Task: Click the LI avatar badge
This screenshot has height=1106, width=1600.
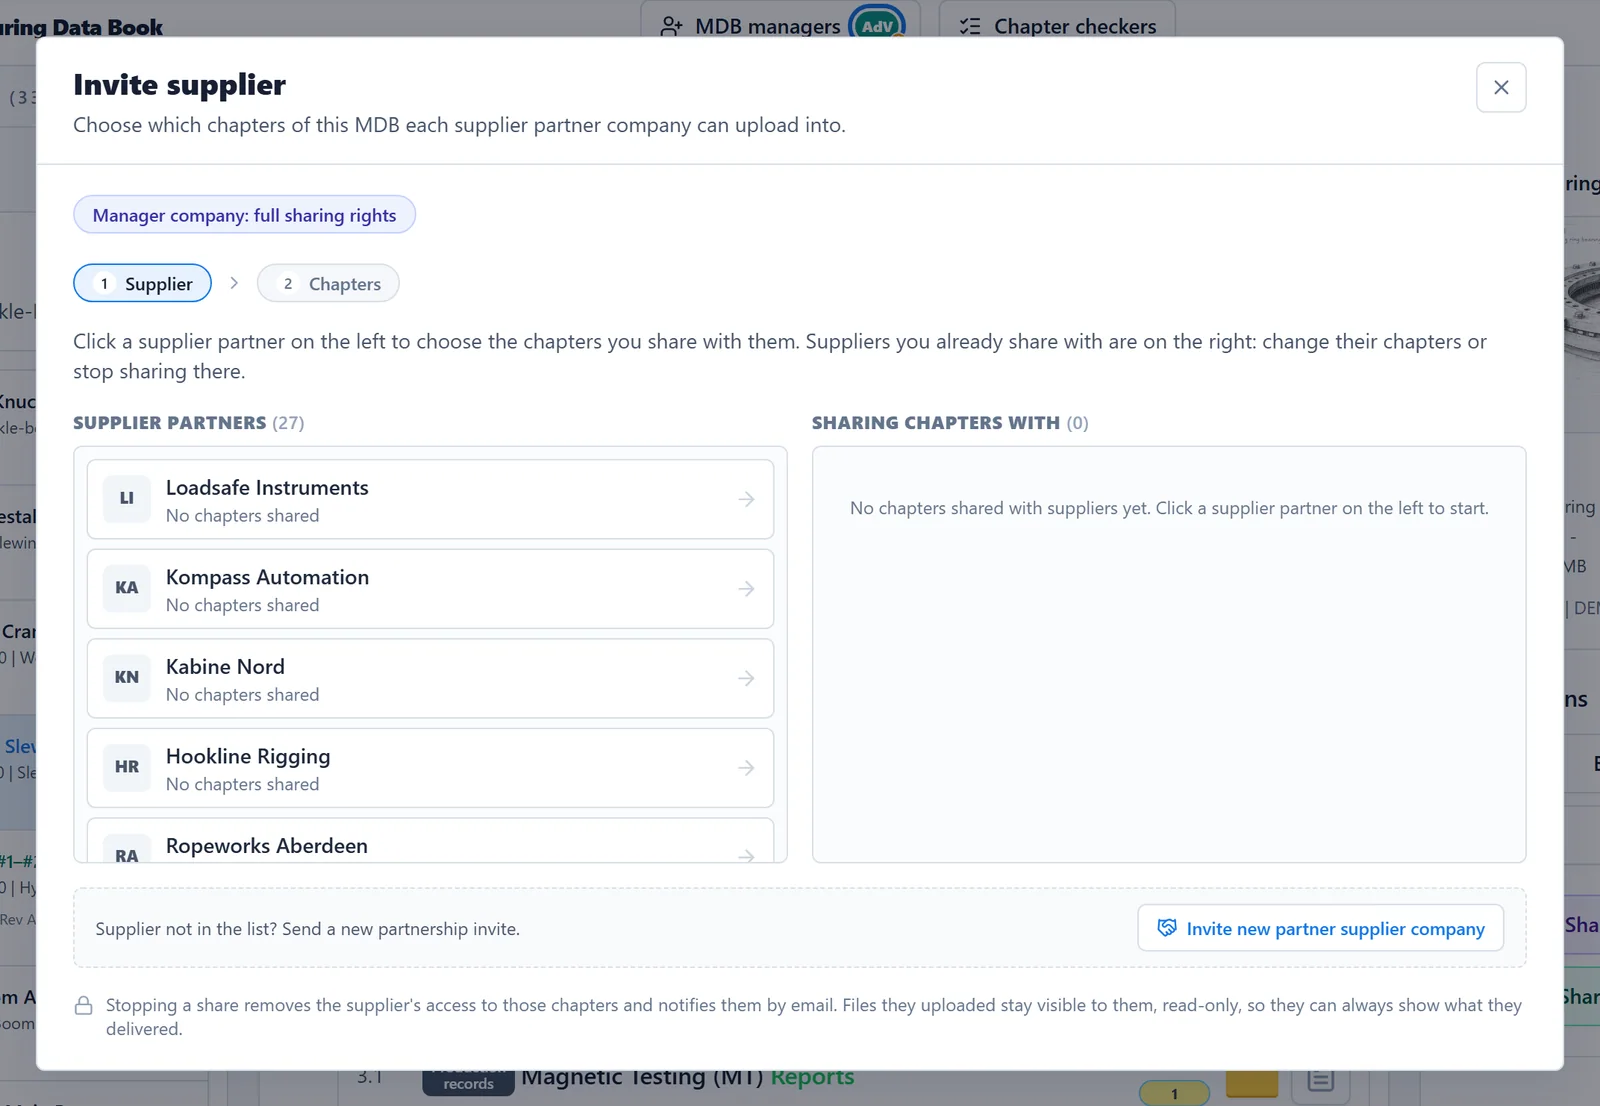Action: [127, 498]
